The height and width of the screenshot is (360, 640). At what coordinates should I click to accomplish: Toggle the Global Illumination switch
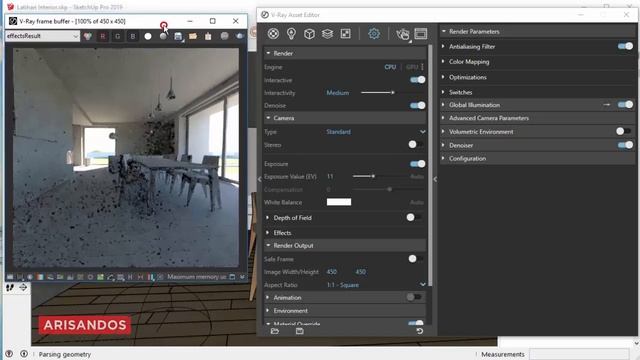(625, 105)
